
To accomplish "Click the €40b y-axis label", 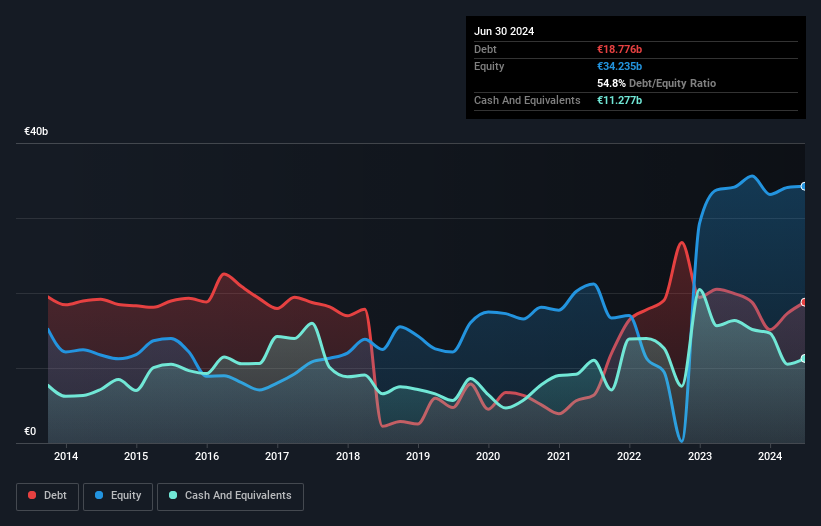I will [36, 131].
